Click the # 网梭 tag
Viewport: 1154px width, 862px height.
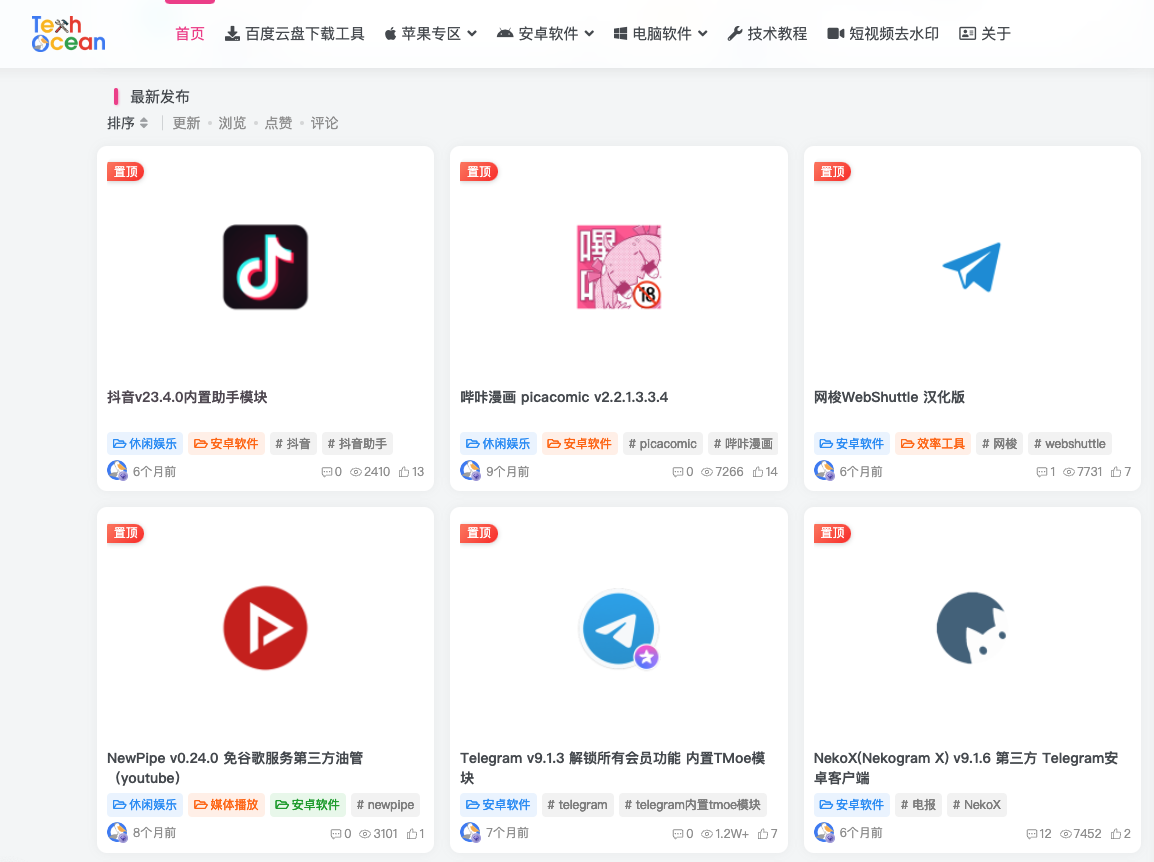coord(999,444)
